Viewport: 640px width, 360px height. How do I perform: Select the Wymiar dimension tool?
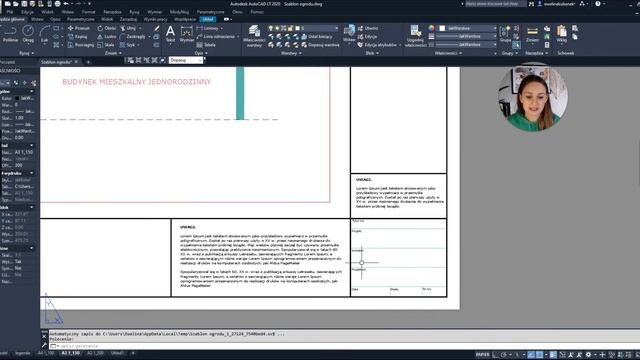tap(187, 33)
